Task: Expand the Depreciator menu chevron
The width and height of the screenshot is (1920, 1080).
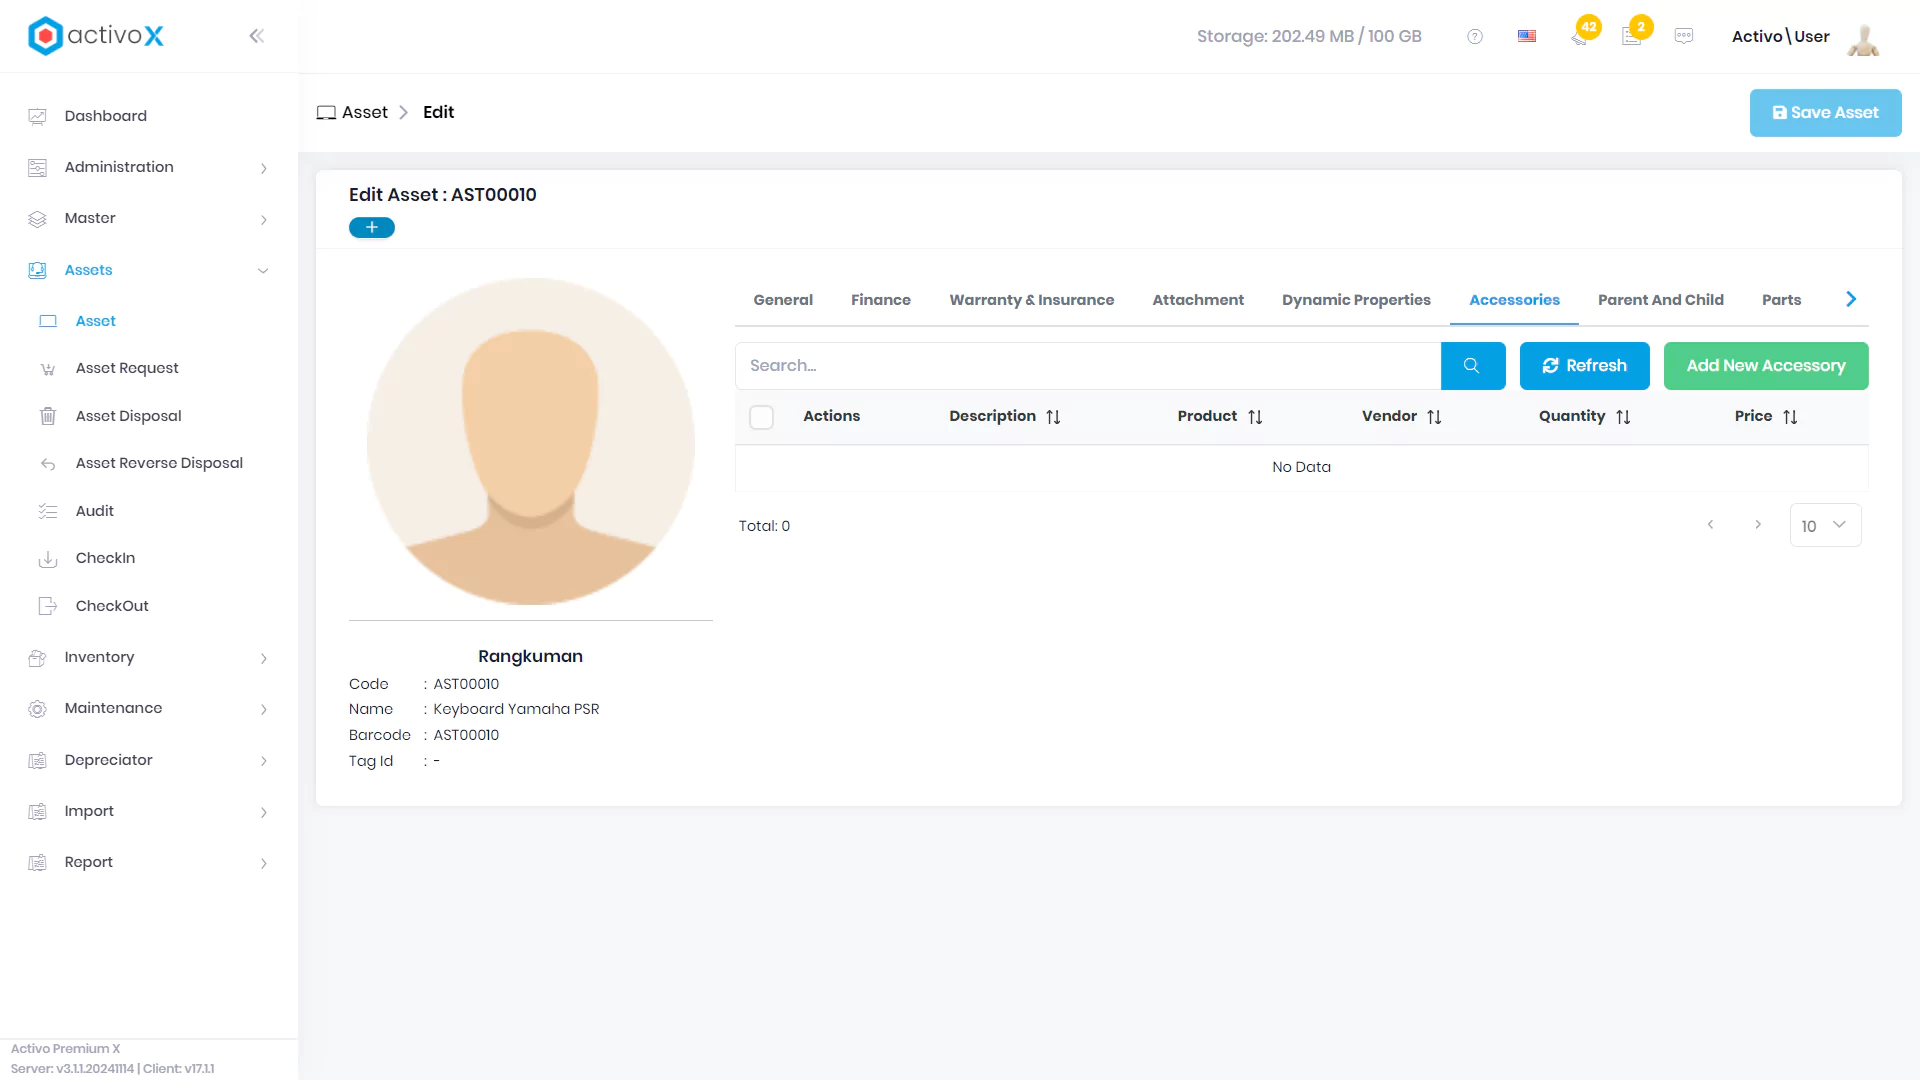Action: tap(264, 761)
